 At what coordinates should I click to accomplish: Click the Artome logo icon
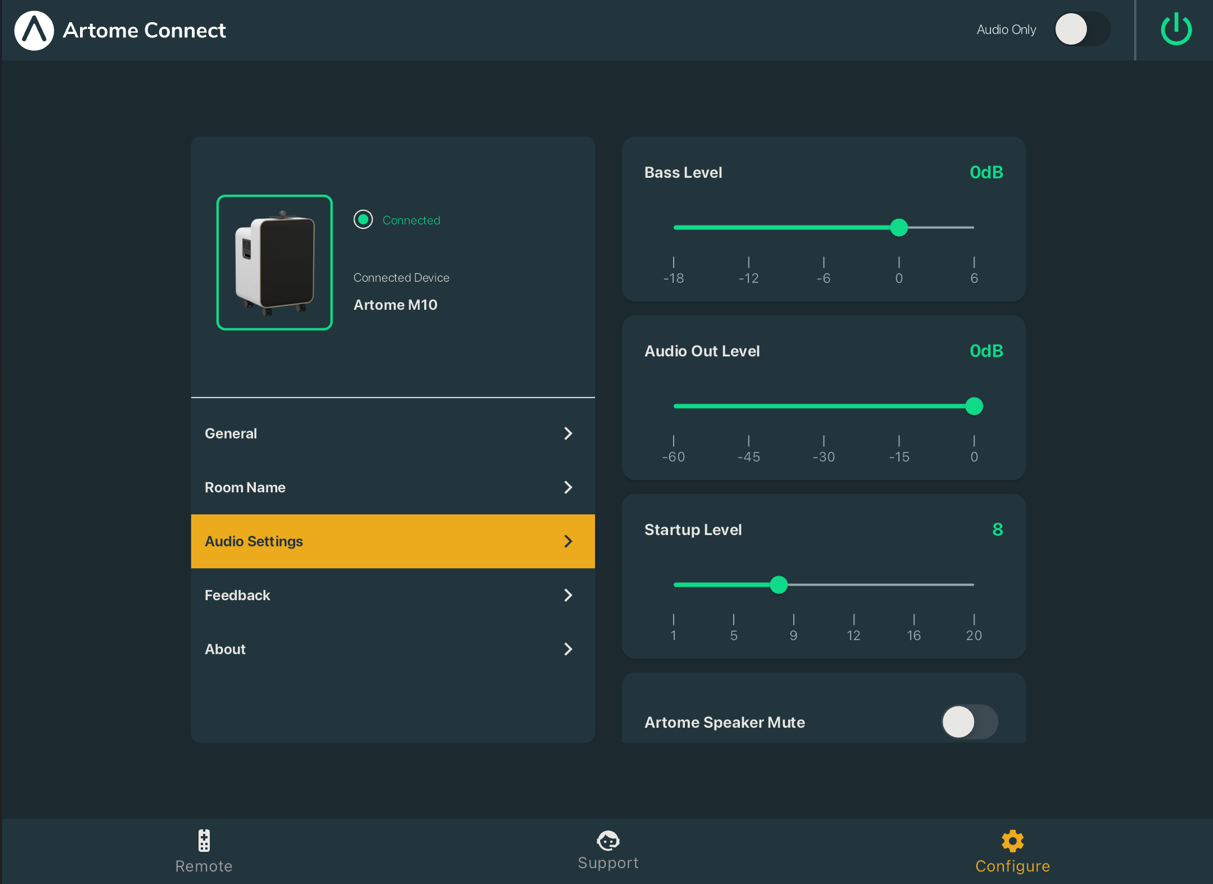34,30
